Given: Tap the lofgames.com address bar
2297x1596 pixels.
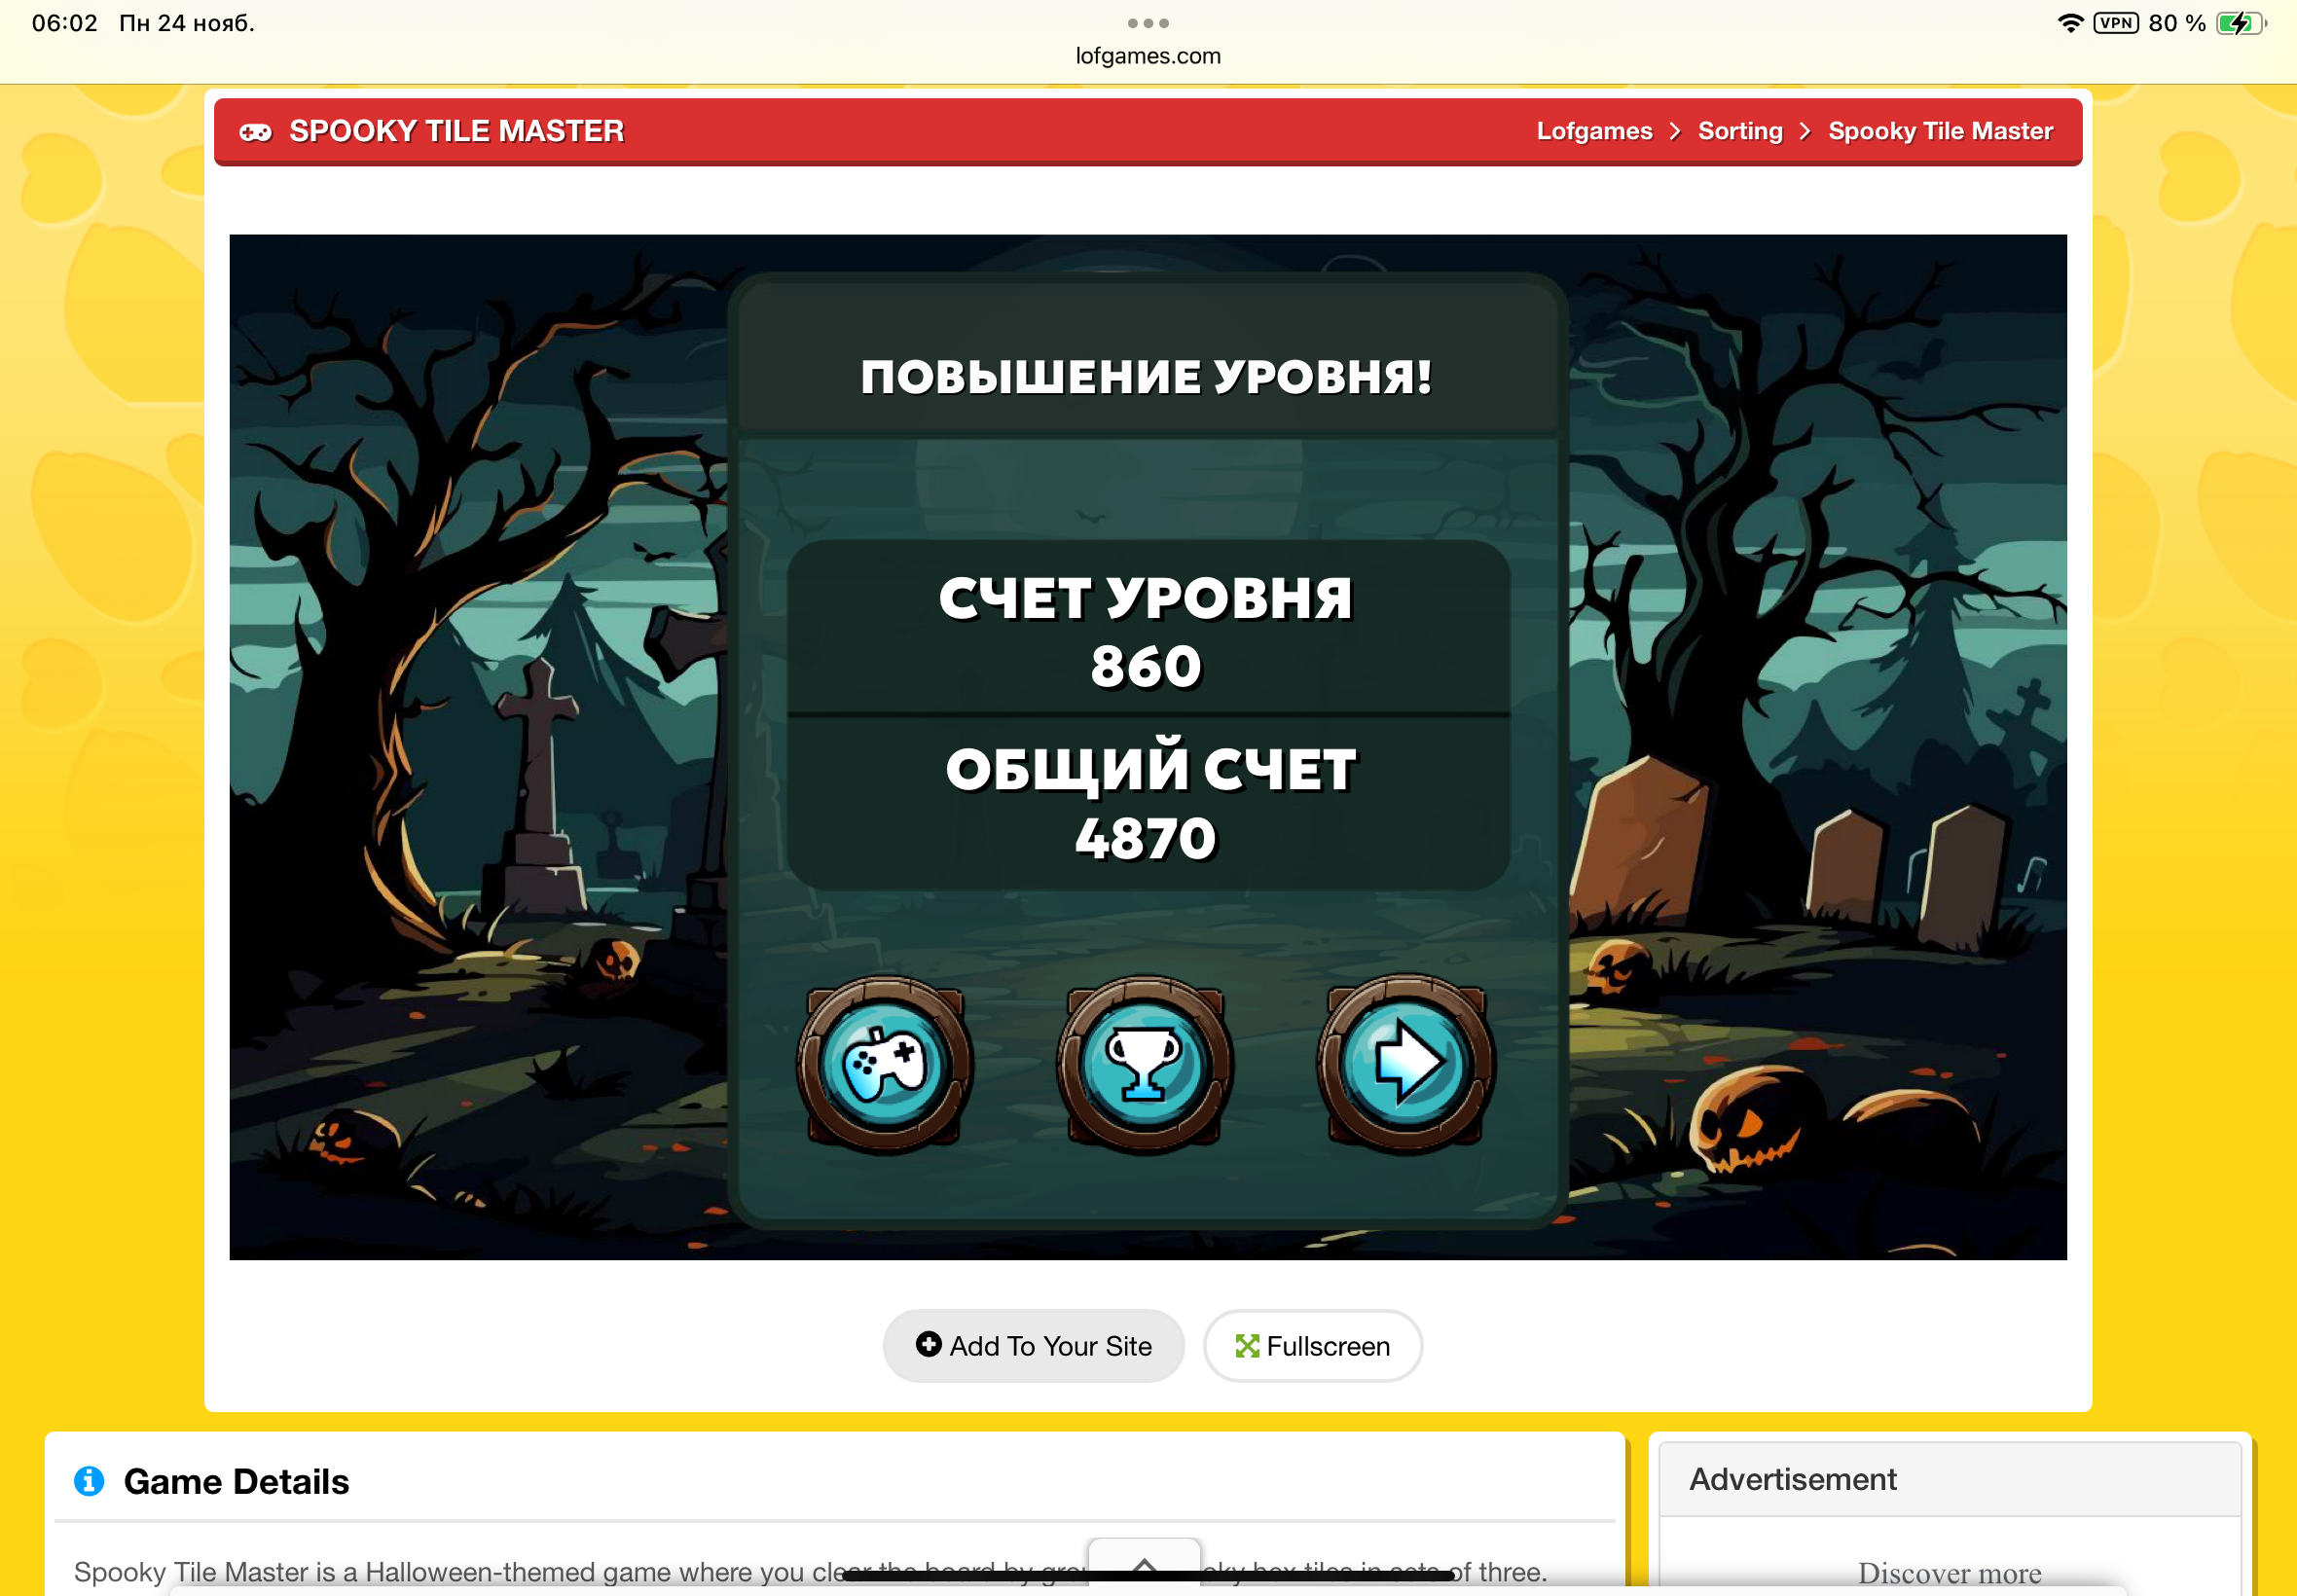Looking at the screenshot, I should pyautogui.click(x=1148, y=56).
